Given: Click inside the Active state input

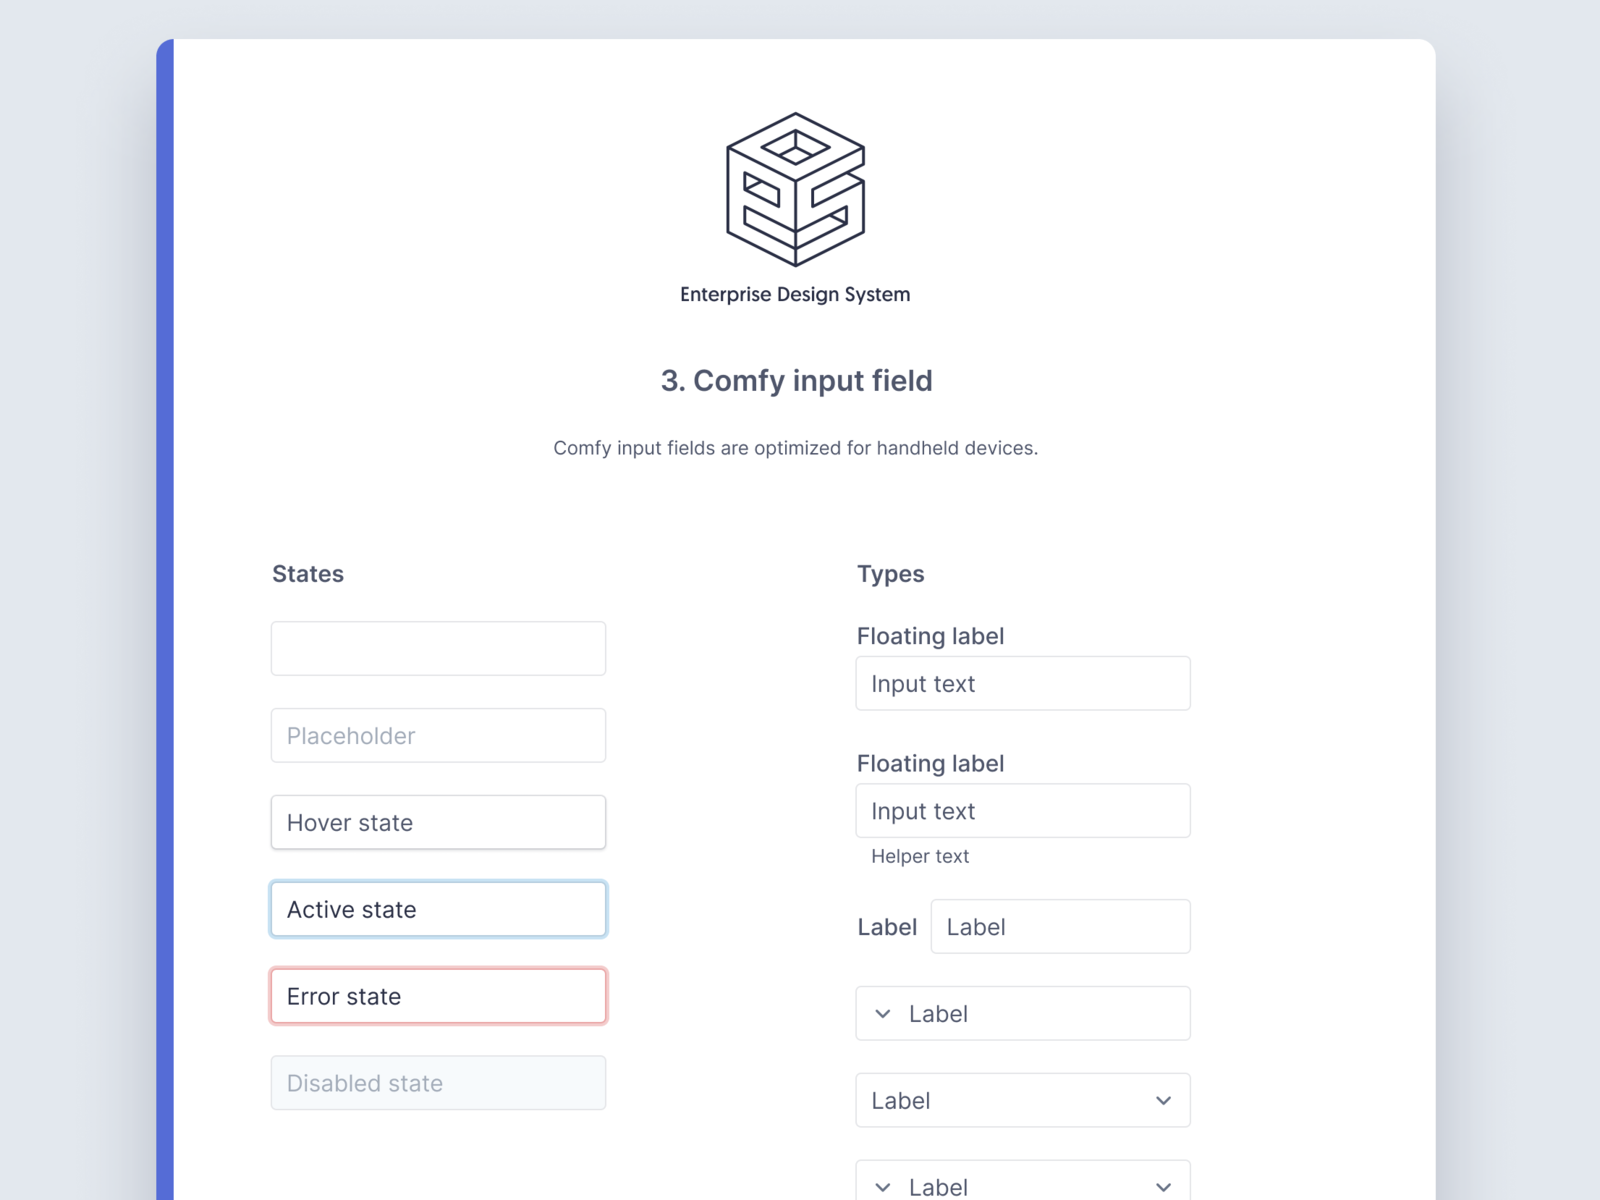Looking at the screenshot, I should click(438, 909).
